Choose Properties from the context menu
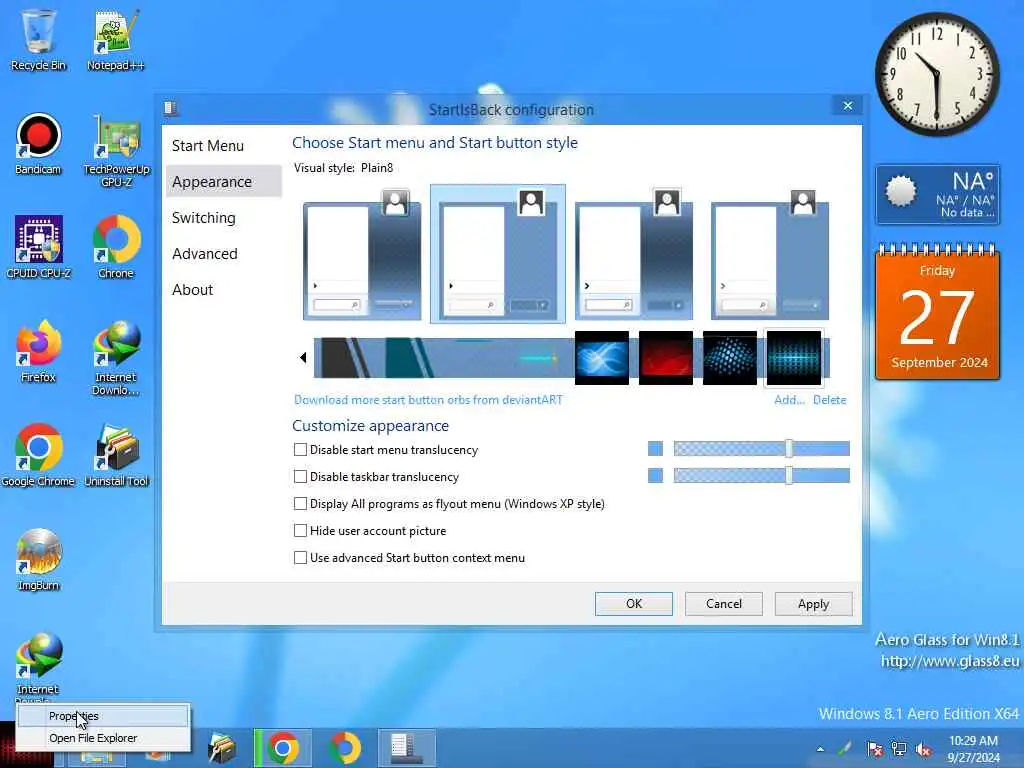The width and height of the screenshot is (1024, 768). (x=103, y=716)
